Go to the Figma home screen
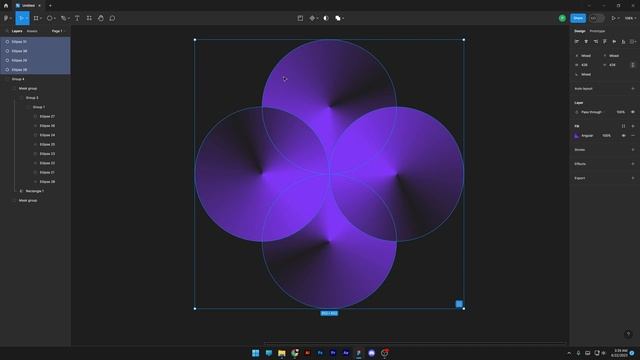This screenshot has height=360, width=640. point(6,6)
